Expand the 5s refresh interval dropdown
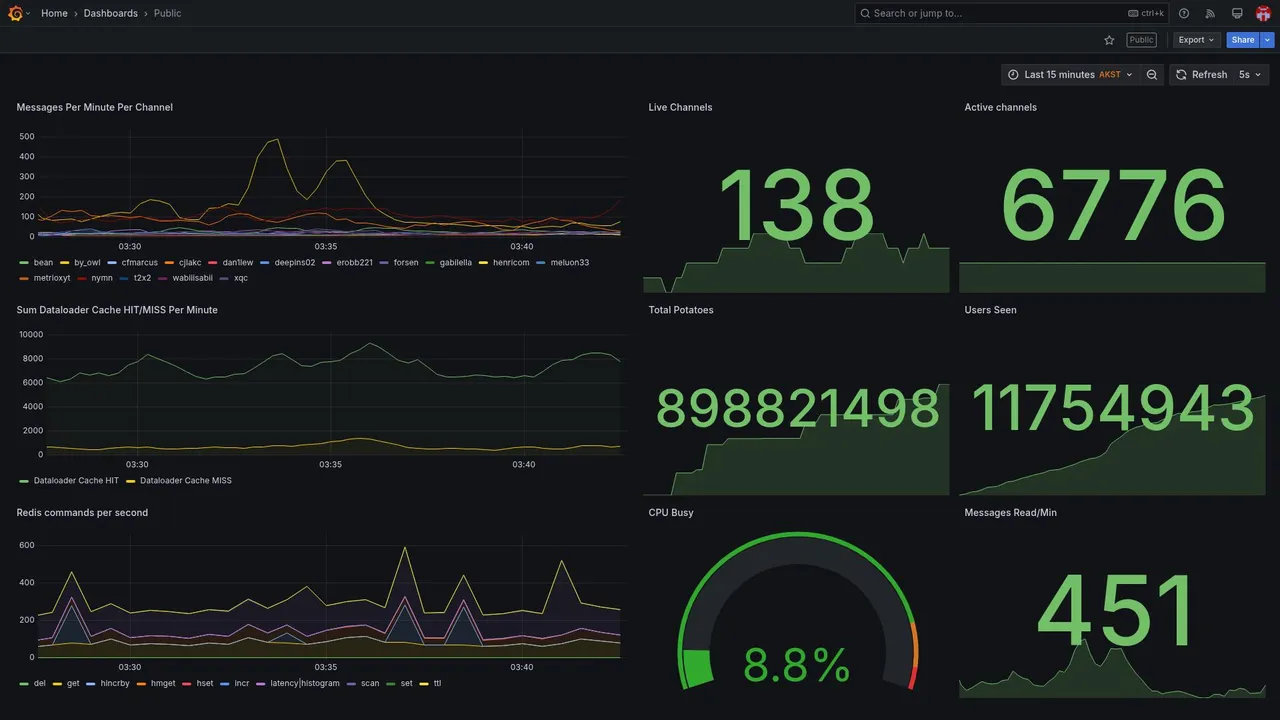1280x720 pixels. coord(1251,75)
